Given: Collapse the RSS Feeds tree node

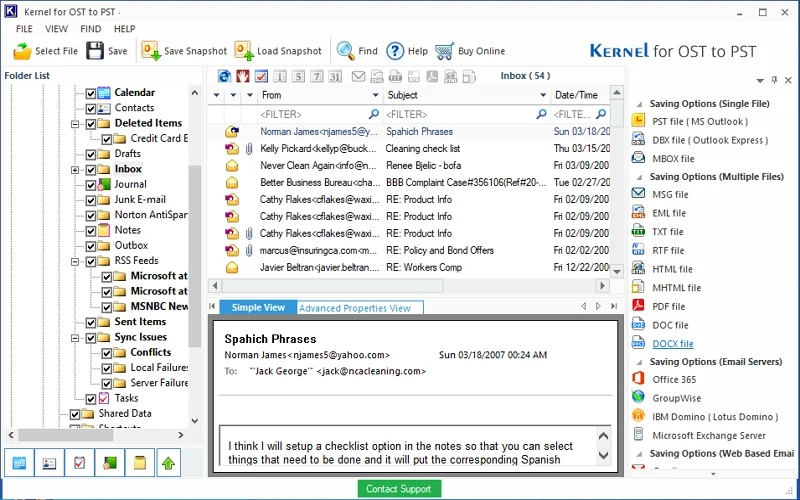Looking at the screenshot, I should 75,261.
